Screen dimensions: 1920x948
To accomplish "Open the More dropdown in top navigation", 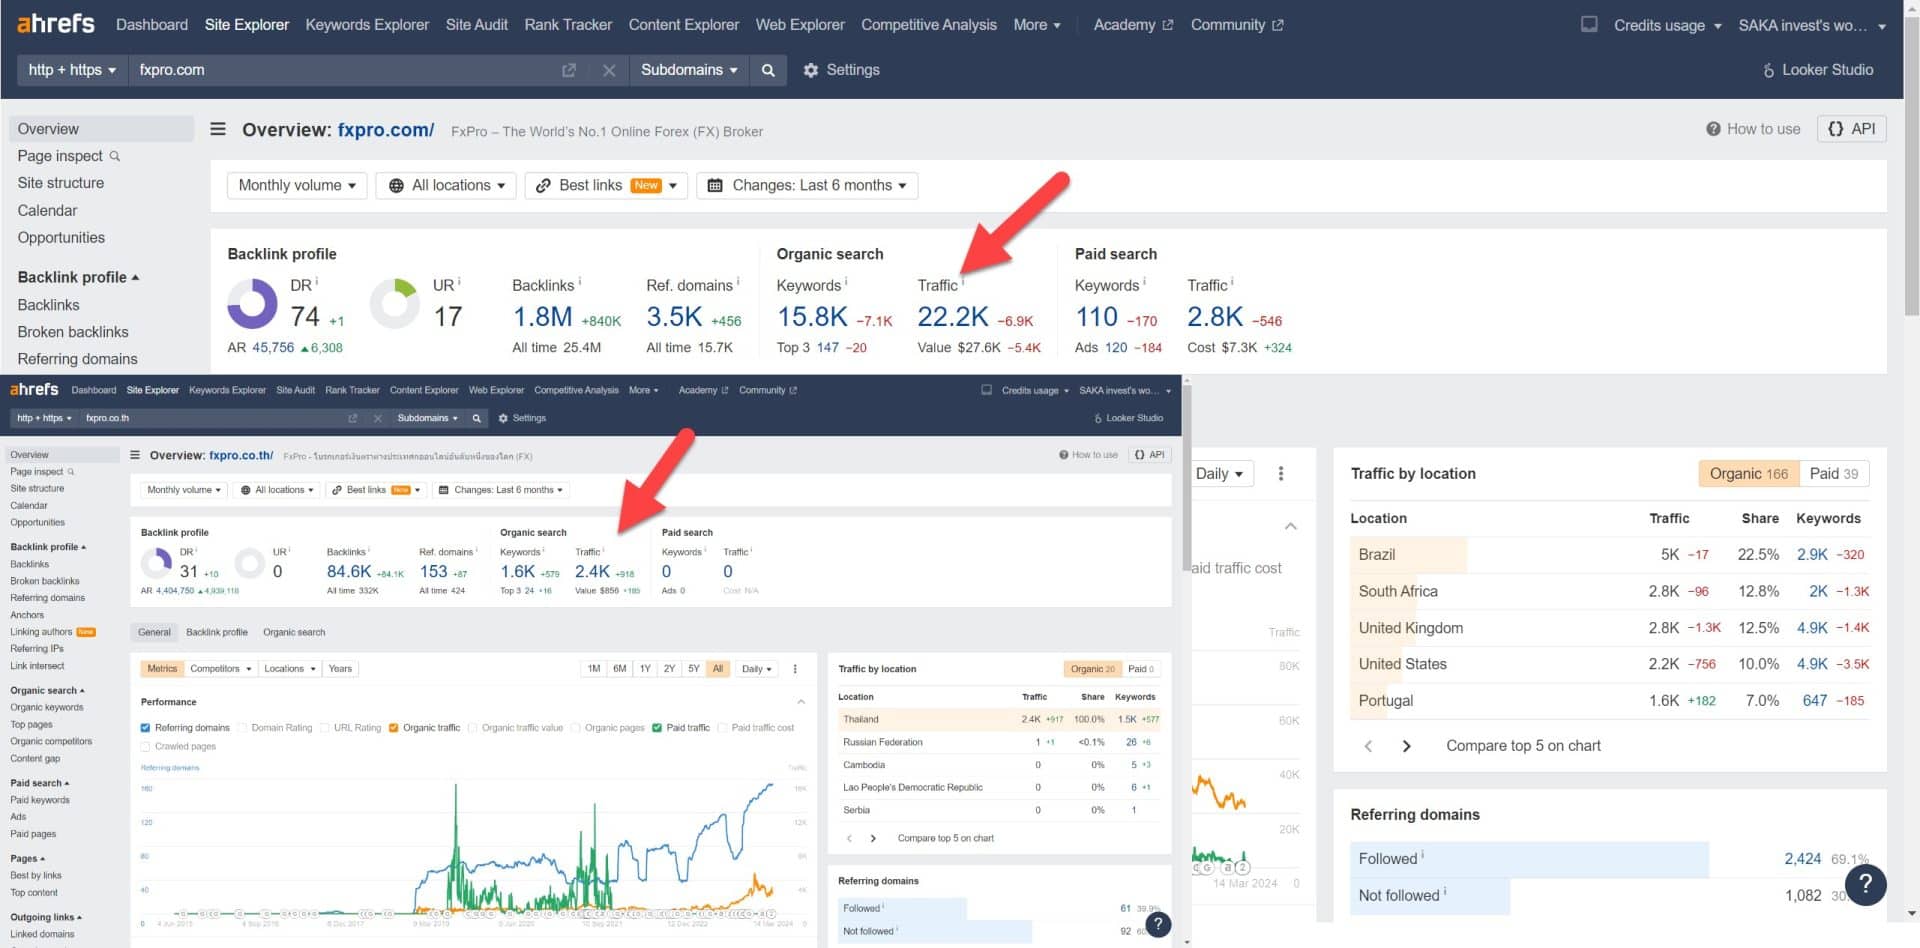I will (1037, 24).
